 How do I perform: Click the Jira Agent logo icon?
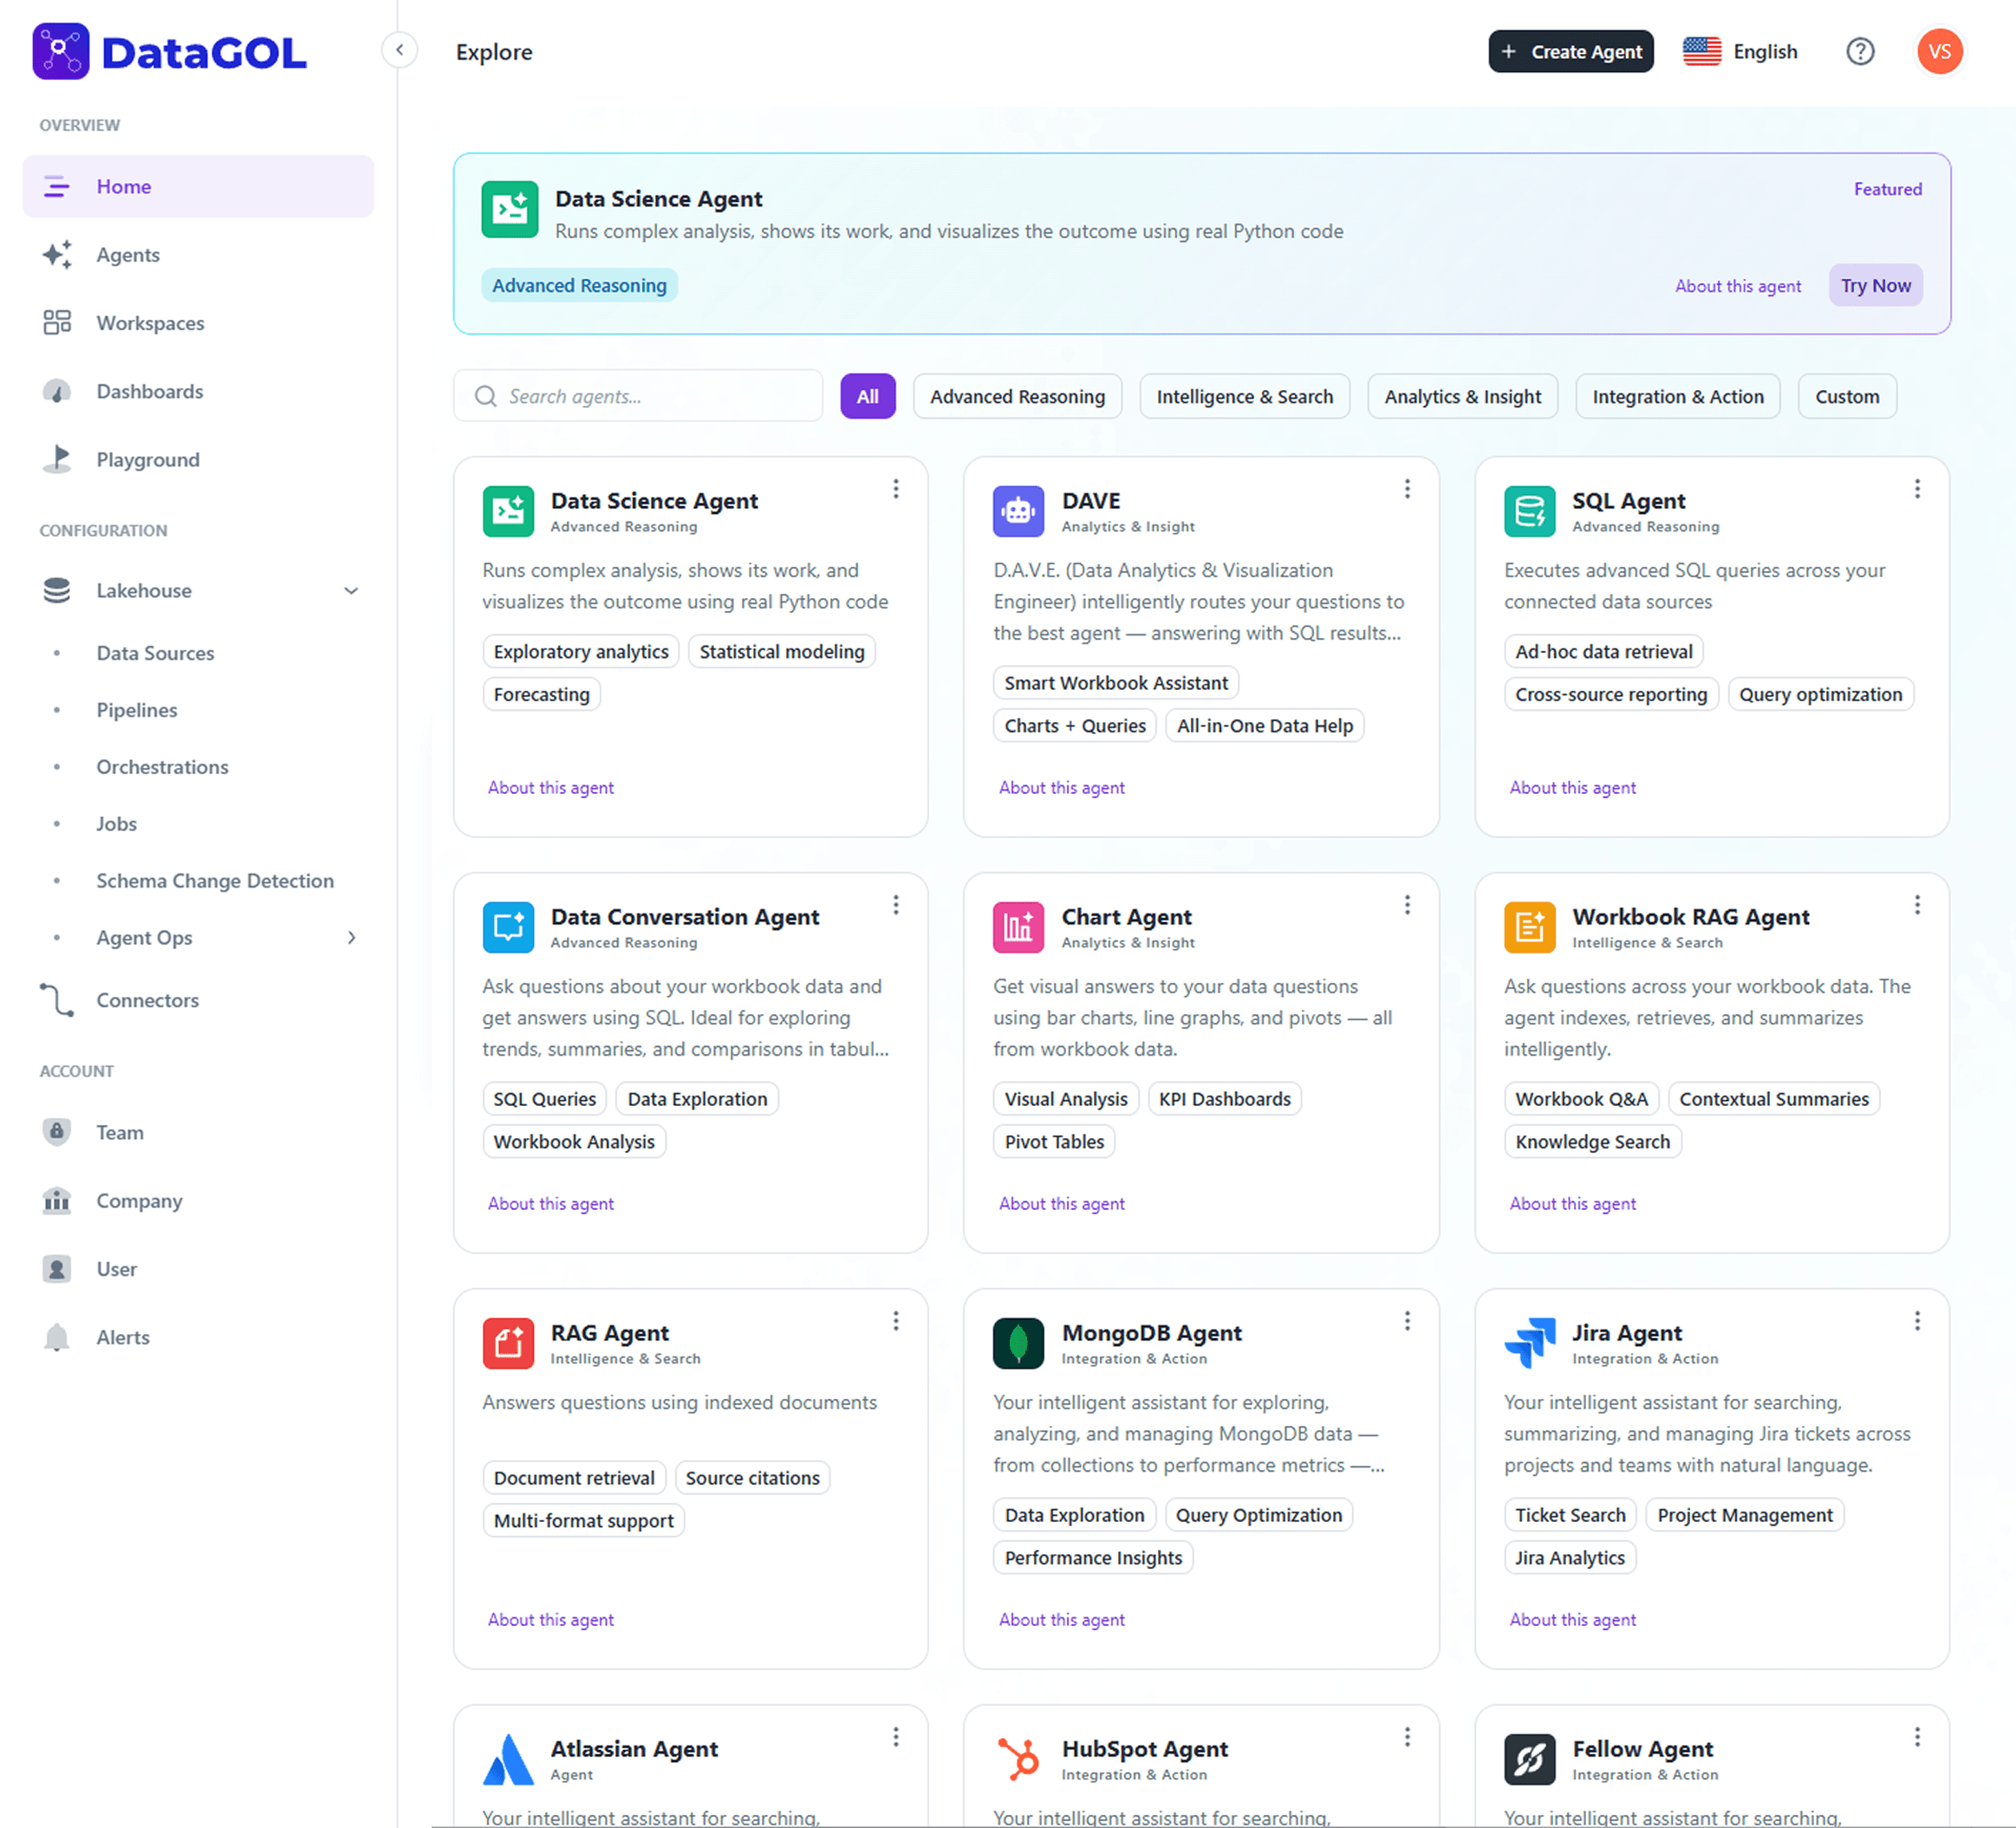[1528, 1343]
